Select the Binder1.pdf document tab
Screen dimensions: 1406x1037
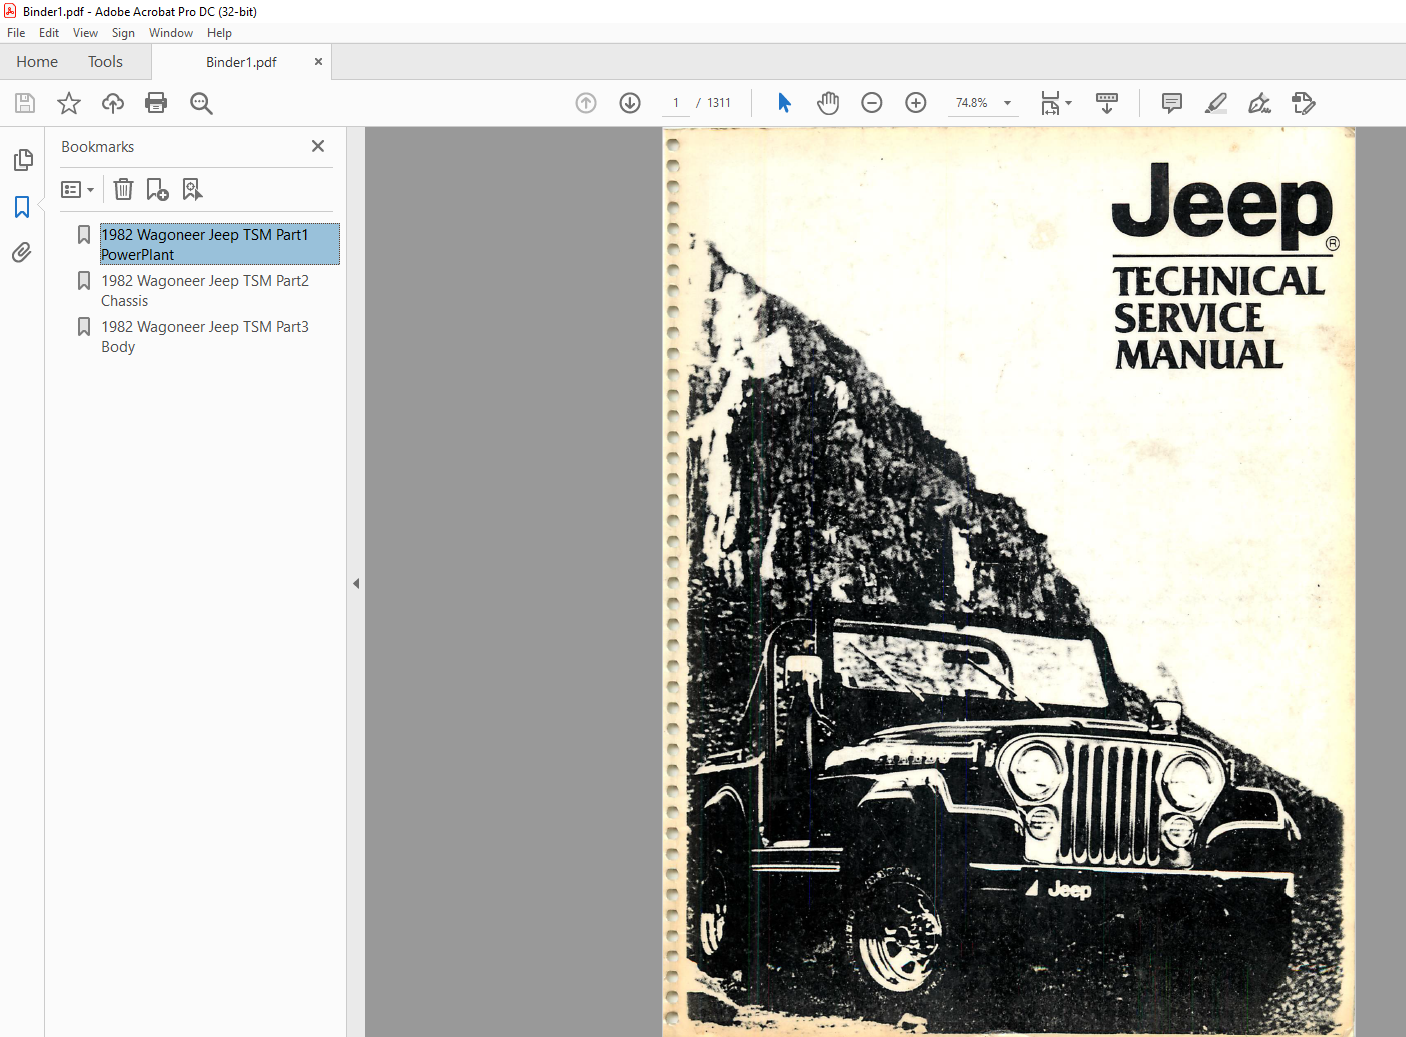[x=241, y=62]
